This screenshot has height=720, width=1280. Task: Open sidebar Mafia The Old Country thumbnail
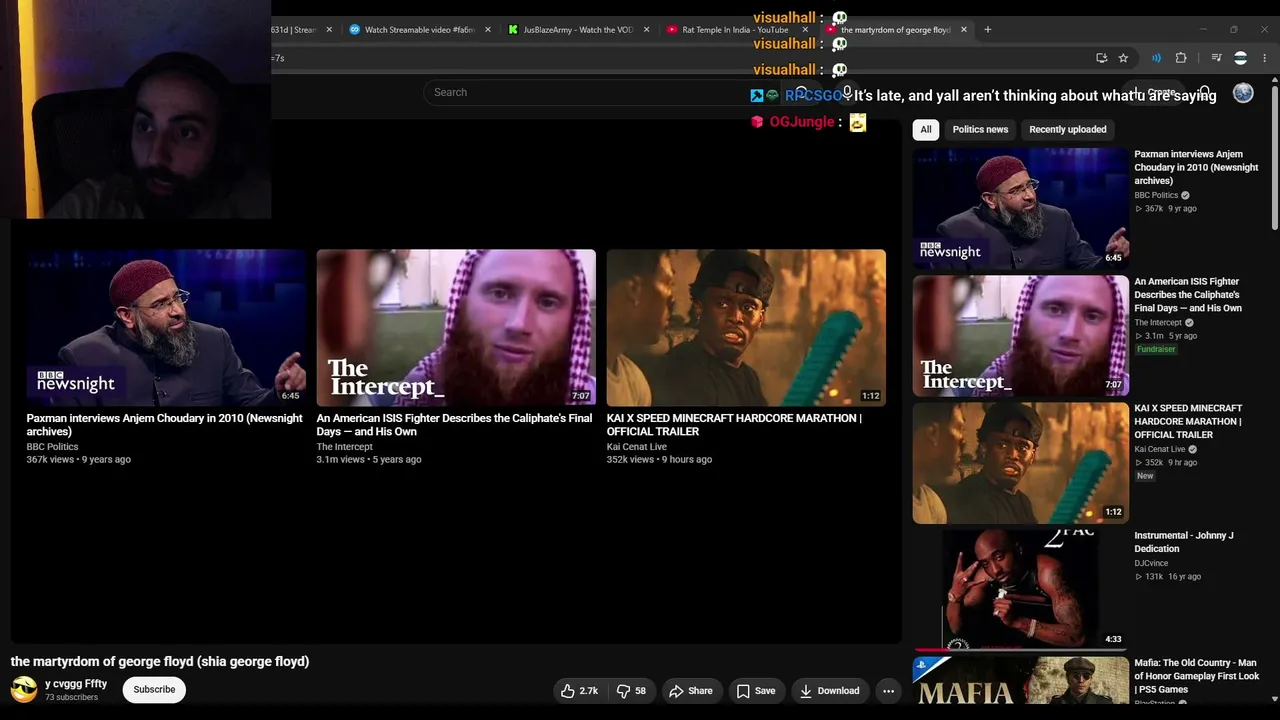(1021, 682)
